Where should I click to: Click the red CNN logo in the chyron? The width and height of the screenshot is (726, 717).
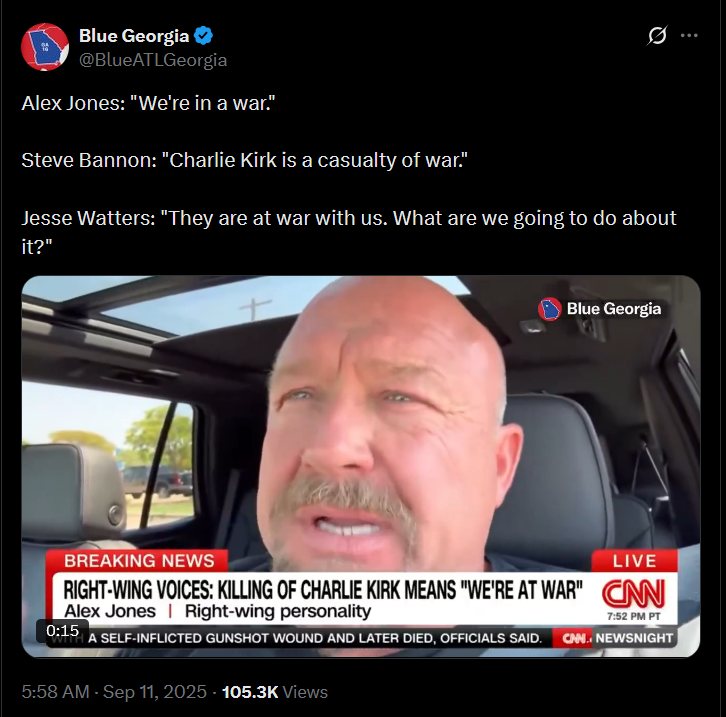click(633, 594)
